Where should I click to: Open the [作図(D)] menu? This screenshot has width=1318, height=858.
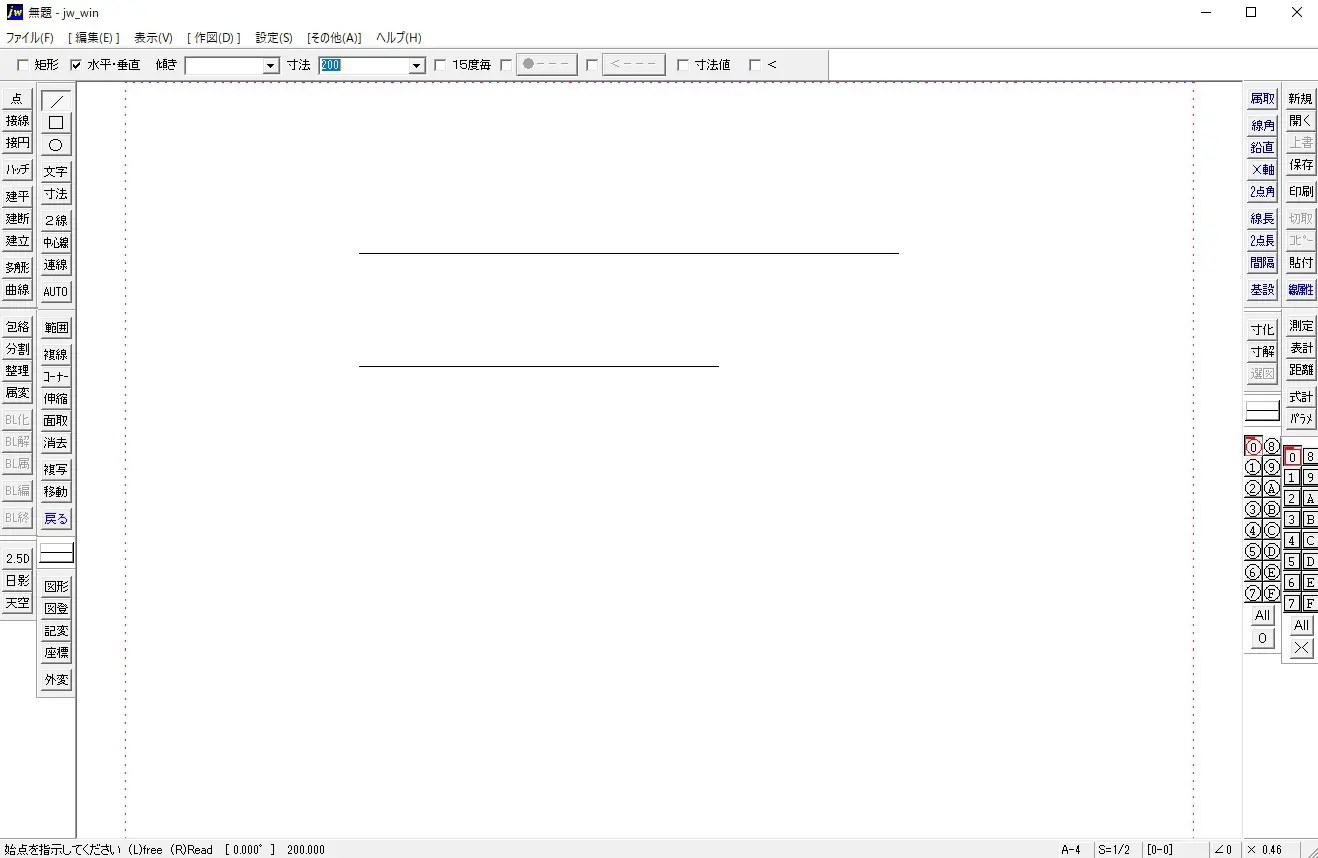[x=213, y=38]
